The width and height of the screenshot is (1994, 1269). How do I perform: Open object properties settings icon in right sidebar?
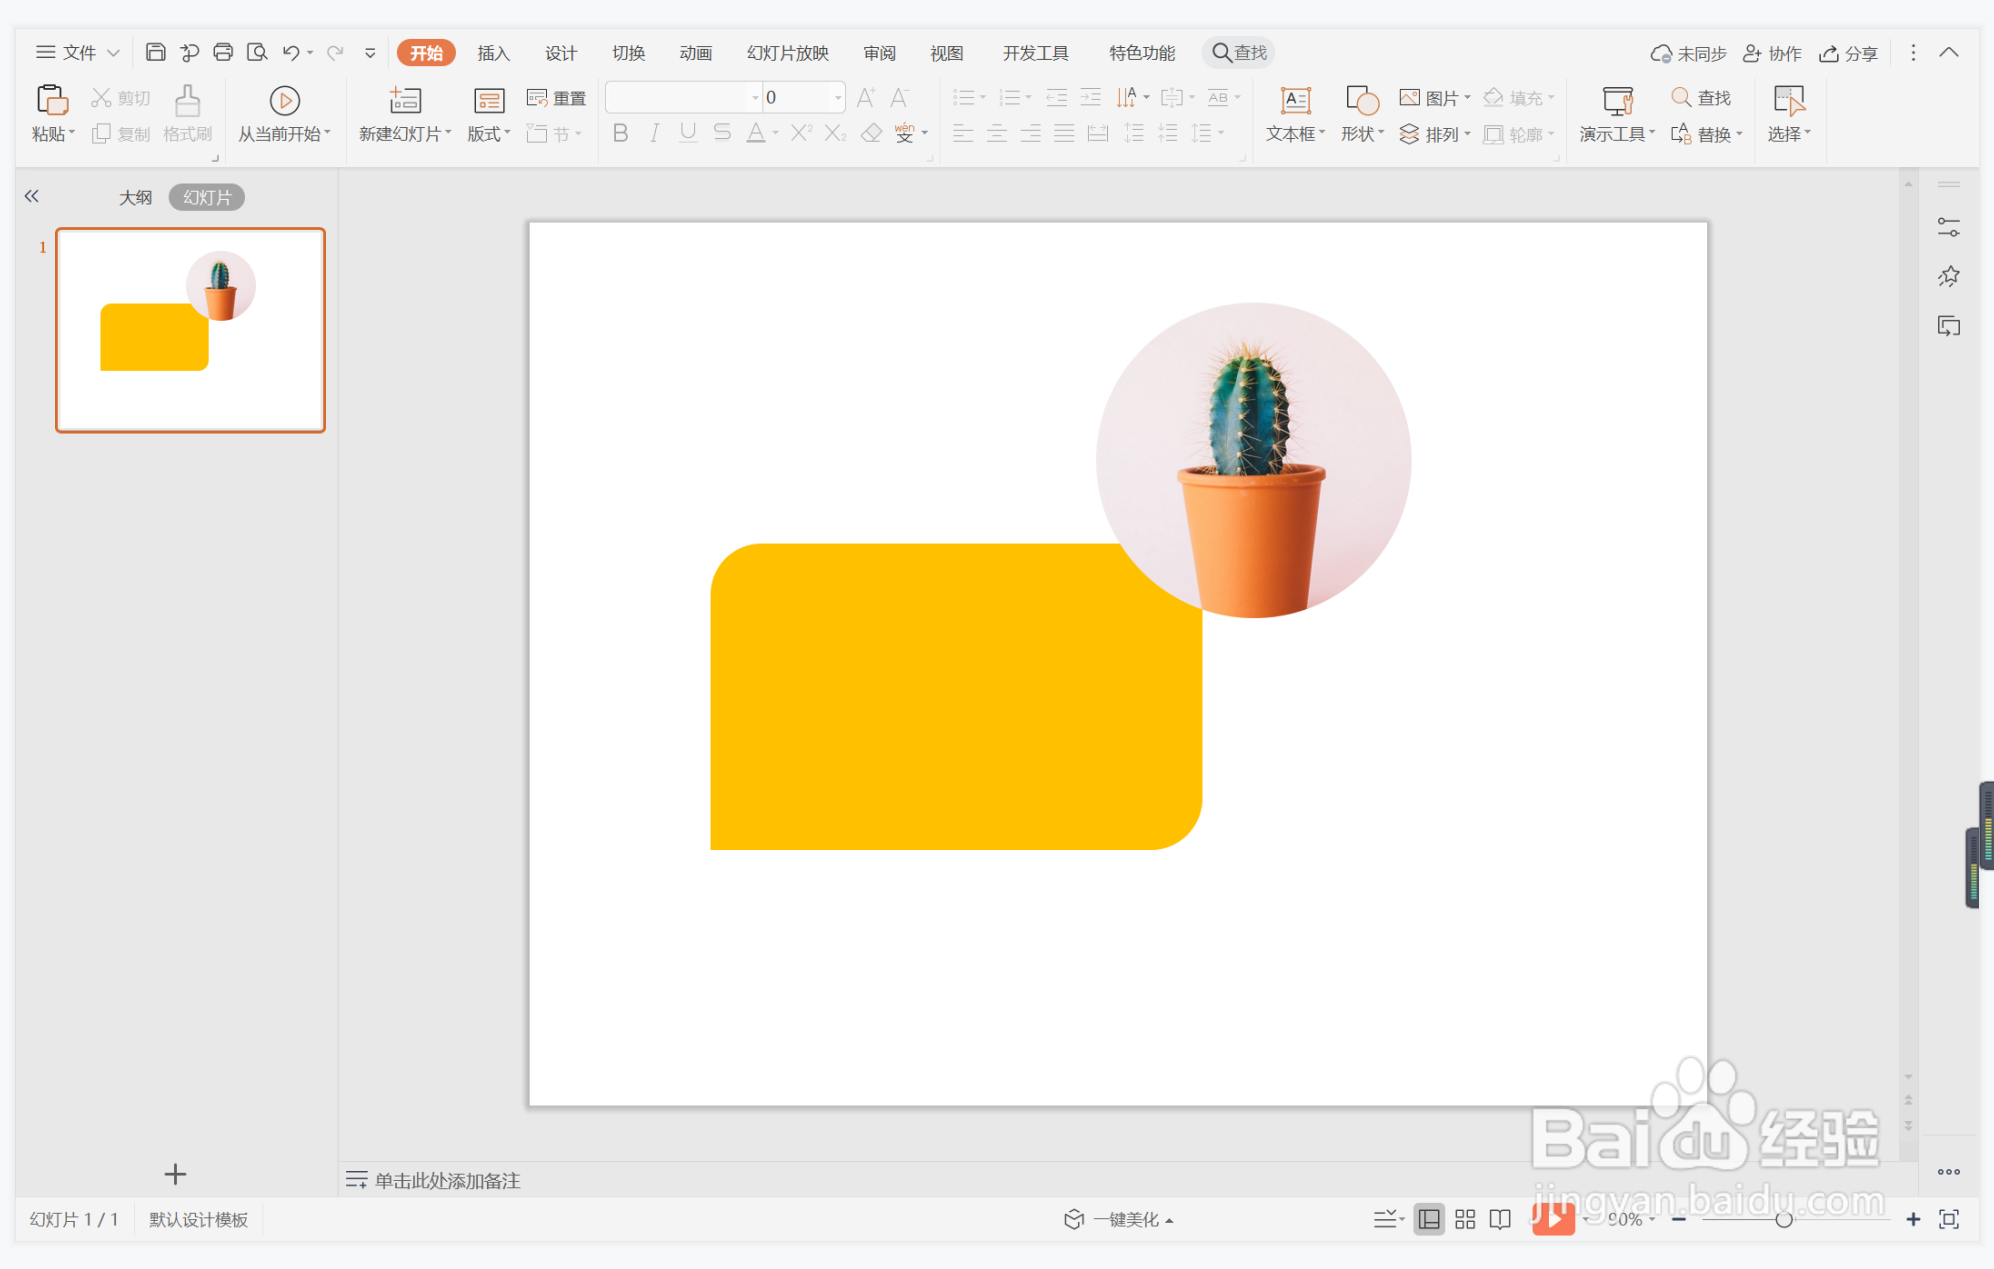pyautogui.click(x=1948, y=228)
